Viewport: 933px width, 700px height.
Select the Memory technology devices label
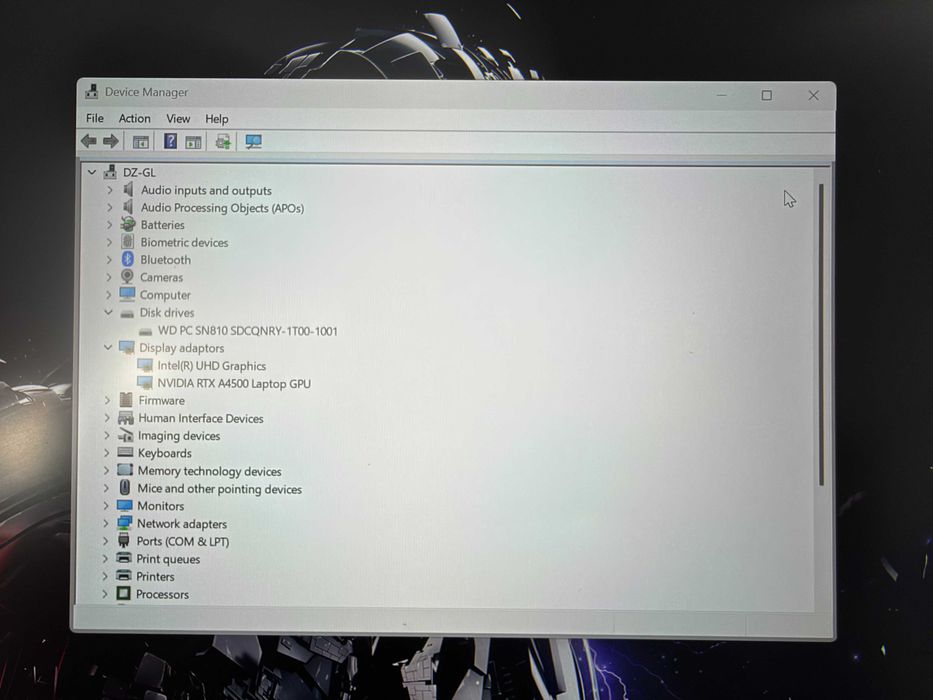(209, 471)
